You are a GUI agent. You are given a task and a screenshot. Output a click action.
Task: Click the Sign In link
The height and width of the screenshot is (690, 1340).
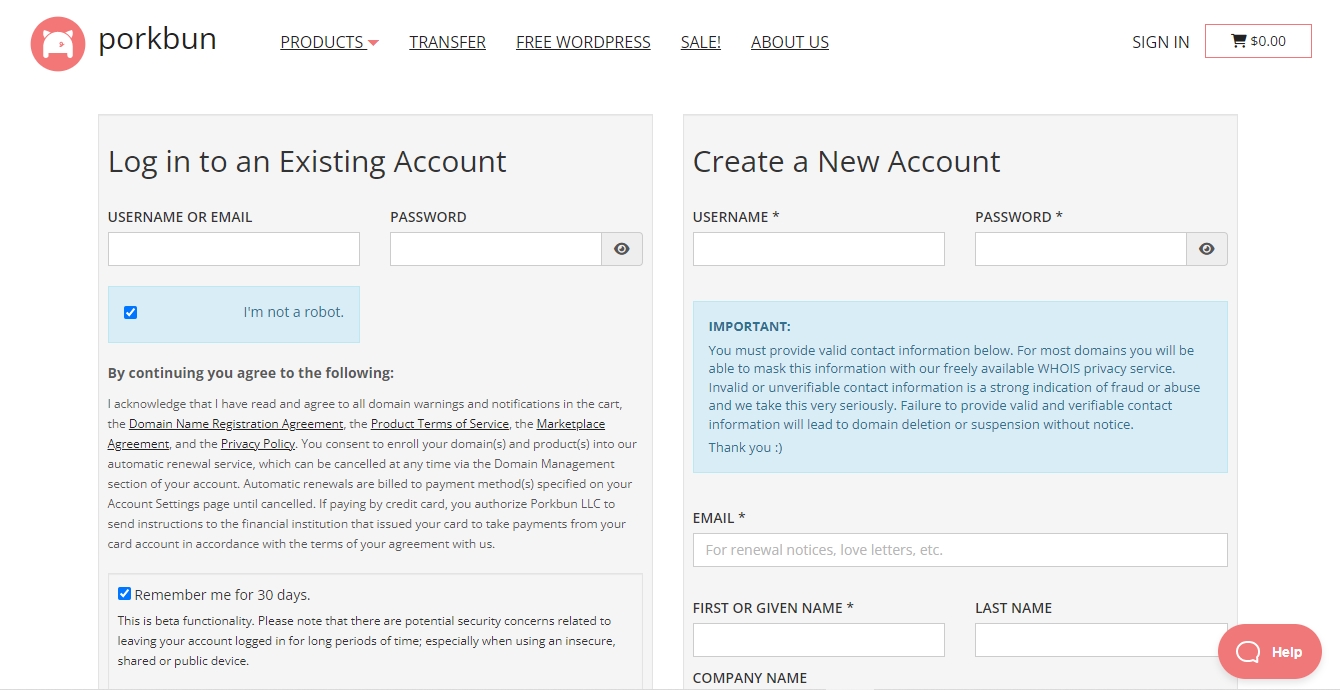coord(1160,42)
